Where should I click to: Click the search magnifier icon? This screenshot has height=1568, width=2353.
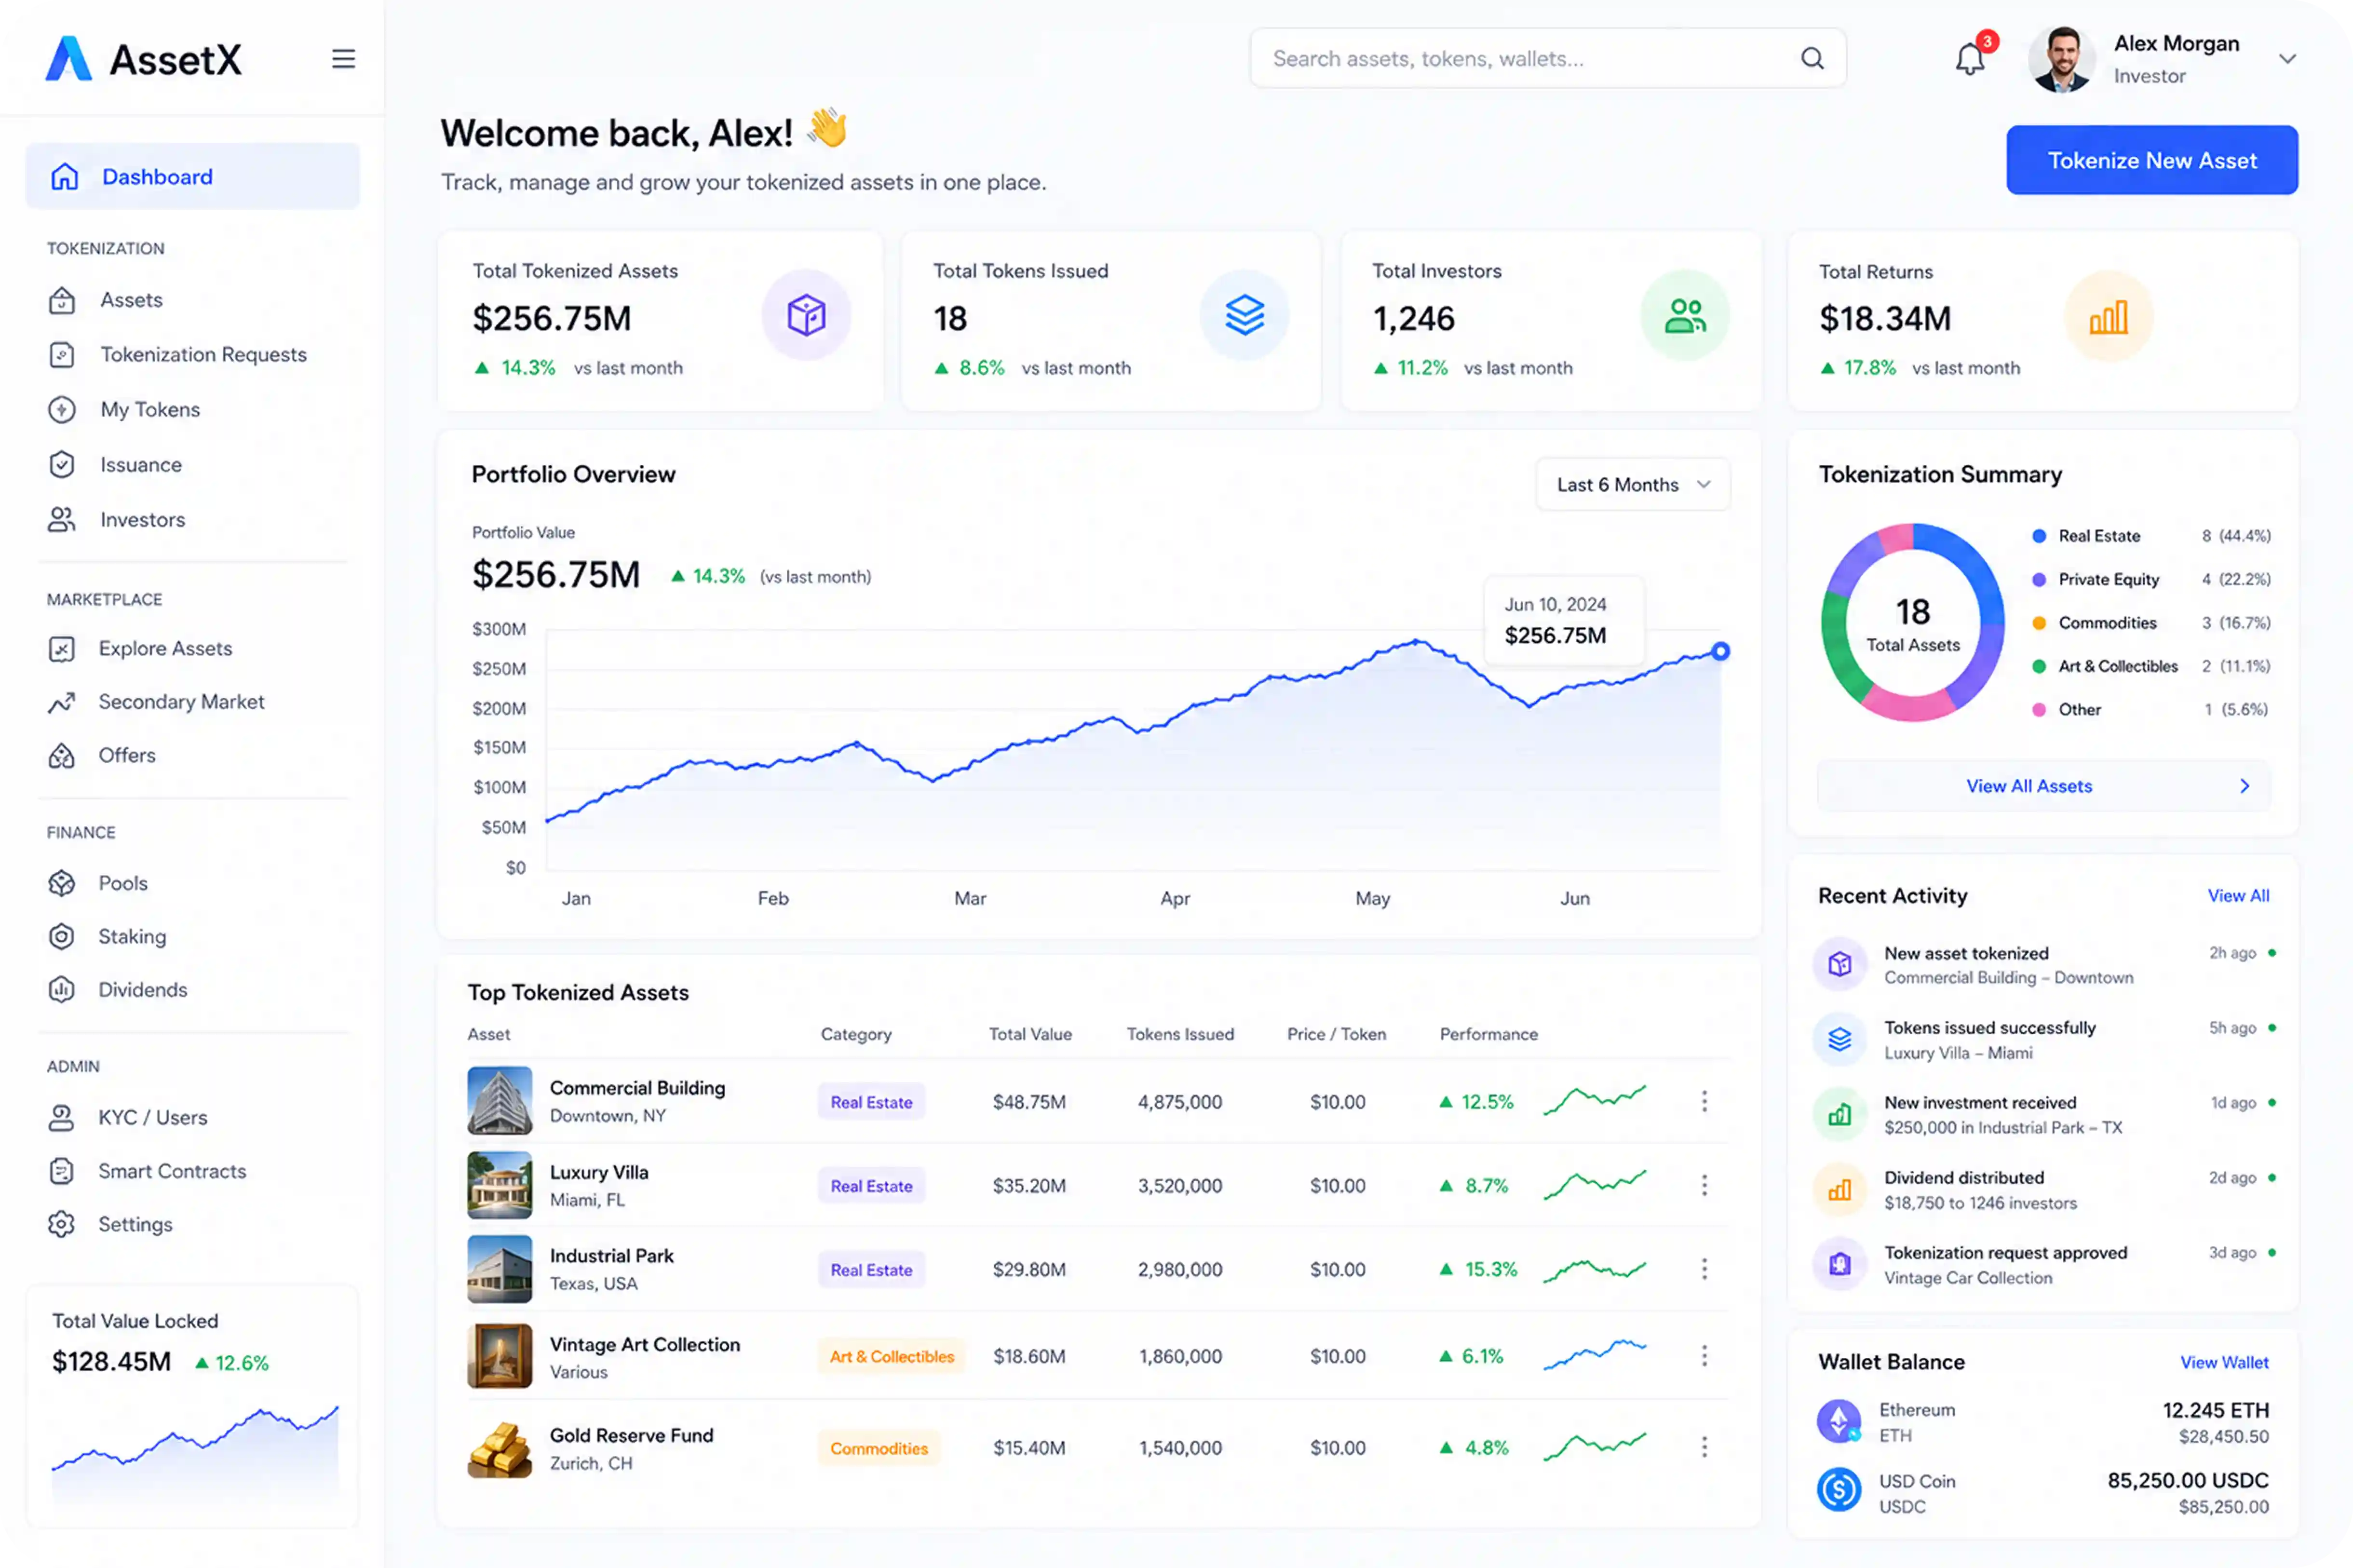click(x=1812, y=58)
